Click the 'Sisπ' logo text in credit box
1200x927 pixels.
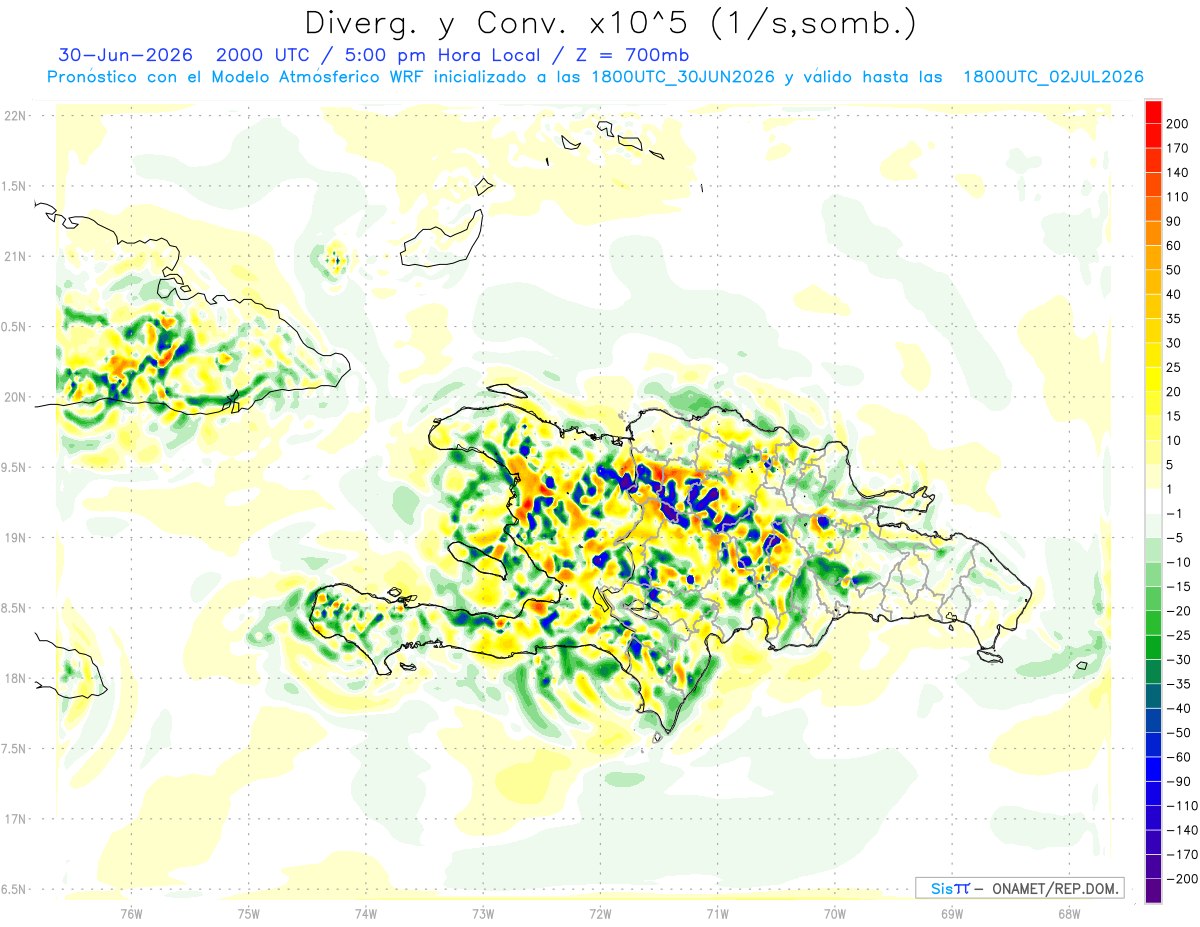click(x=949, y=888)
